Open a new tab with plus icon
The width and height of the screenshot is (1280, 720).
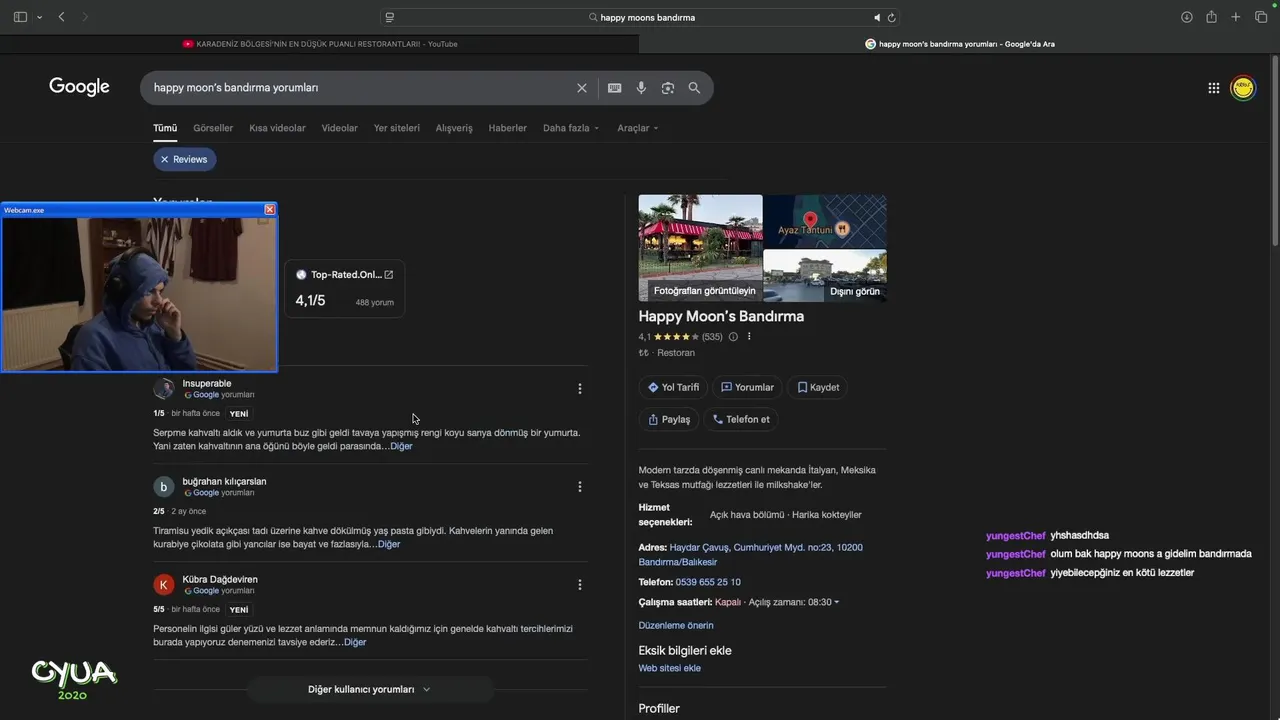point(1236,17)
